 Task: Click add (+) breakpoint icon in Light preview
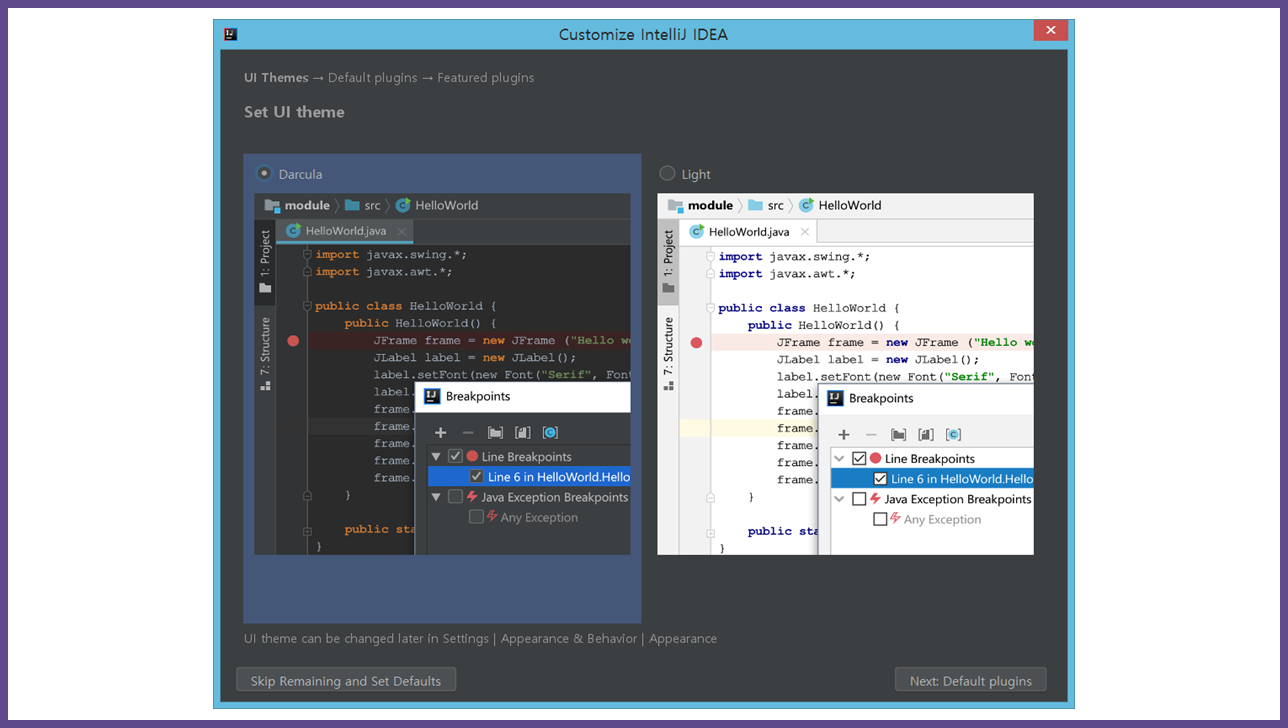click(x=843, y=434)
